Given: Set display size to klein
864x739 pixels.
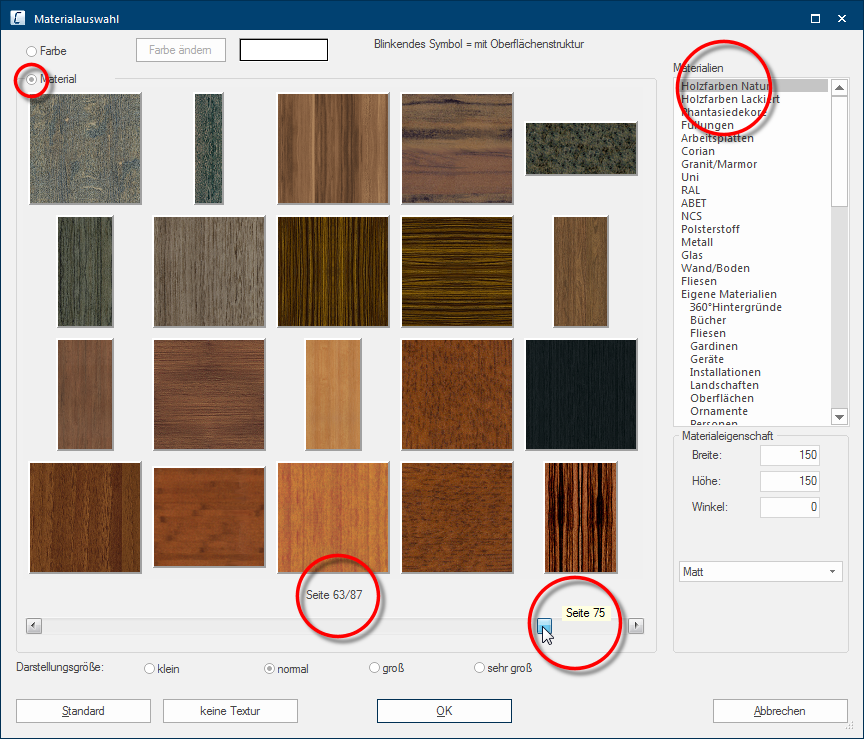Looking at the screenshot, I should coord(150,669).
